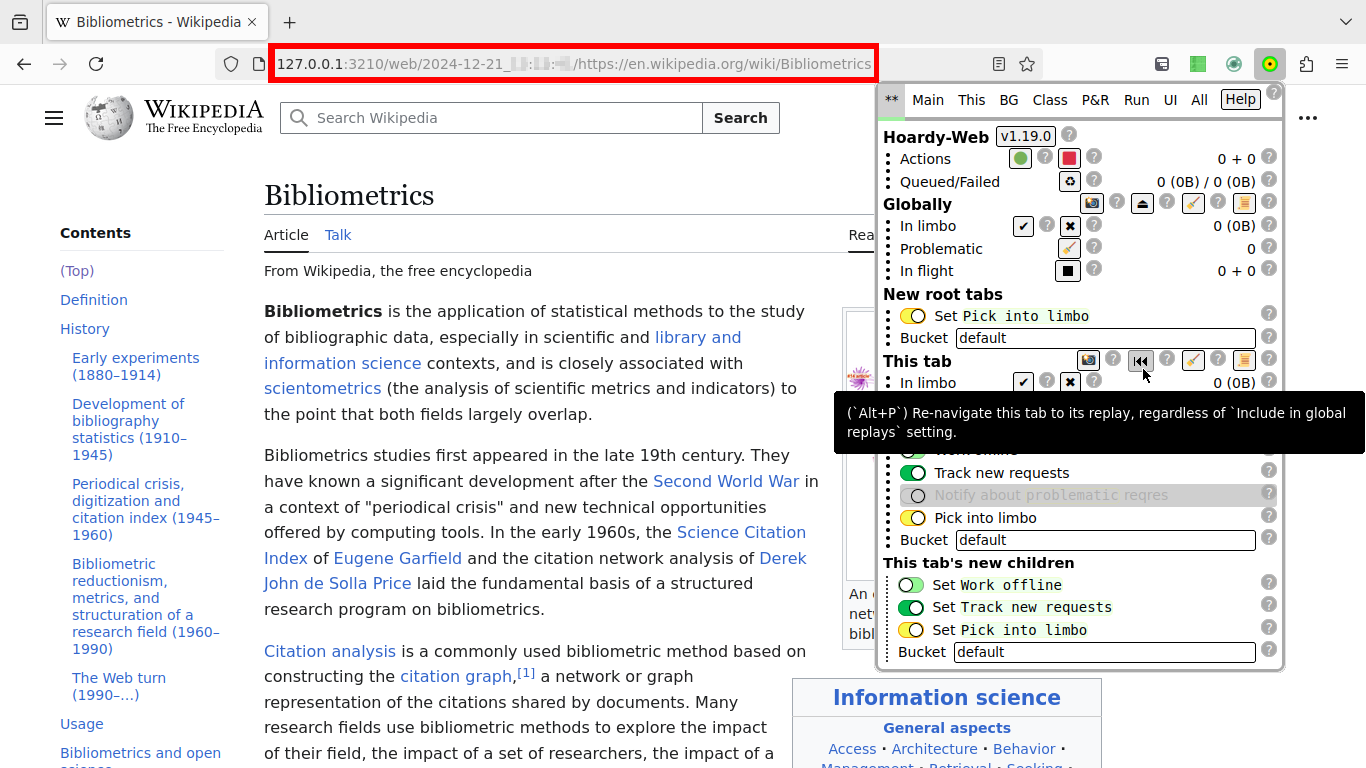The image size is (1366, 768).
Task: Switch to the UI tab
Action: coord(1170,100)
